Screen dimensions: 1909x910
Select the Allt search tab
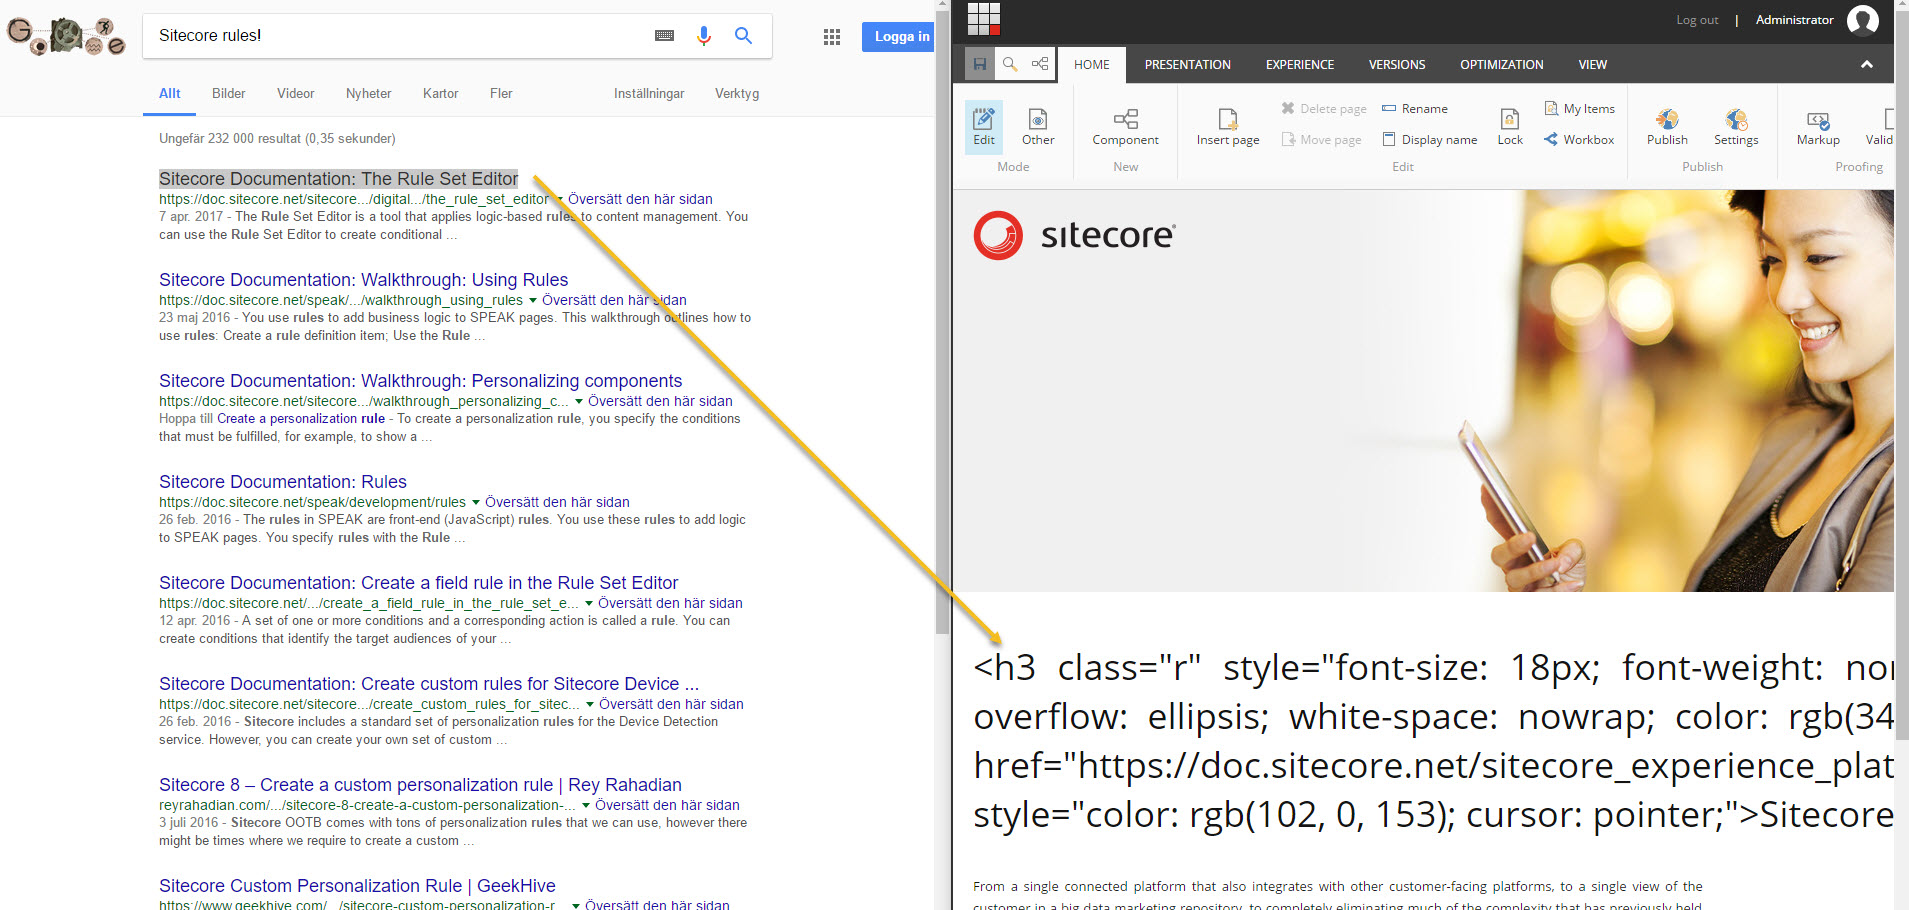point(170,94)
